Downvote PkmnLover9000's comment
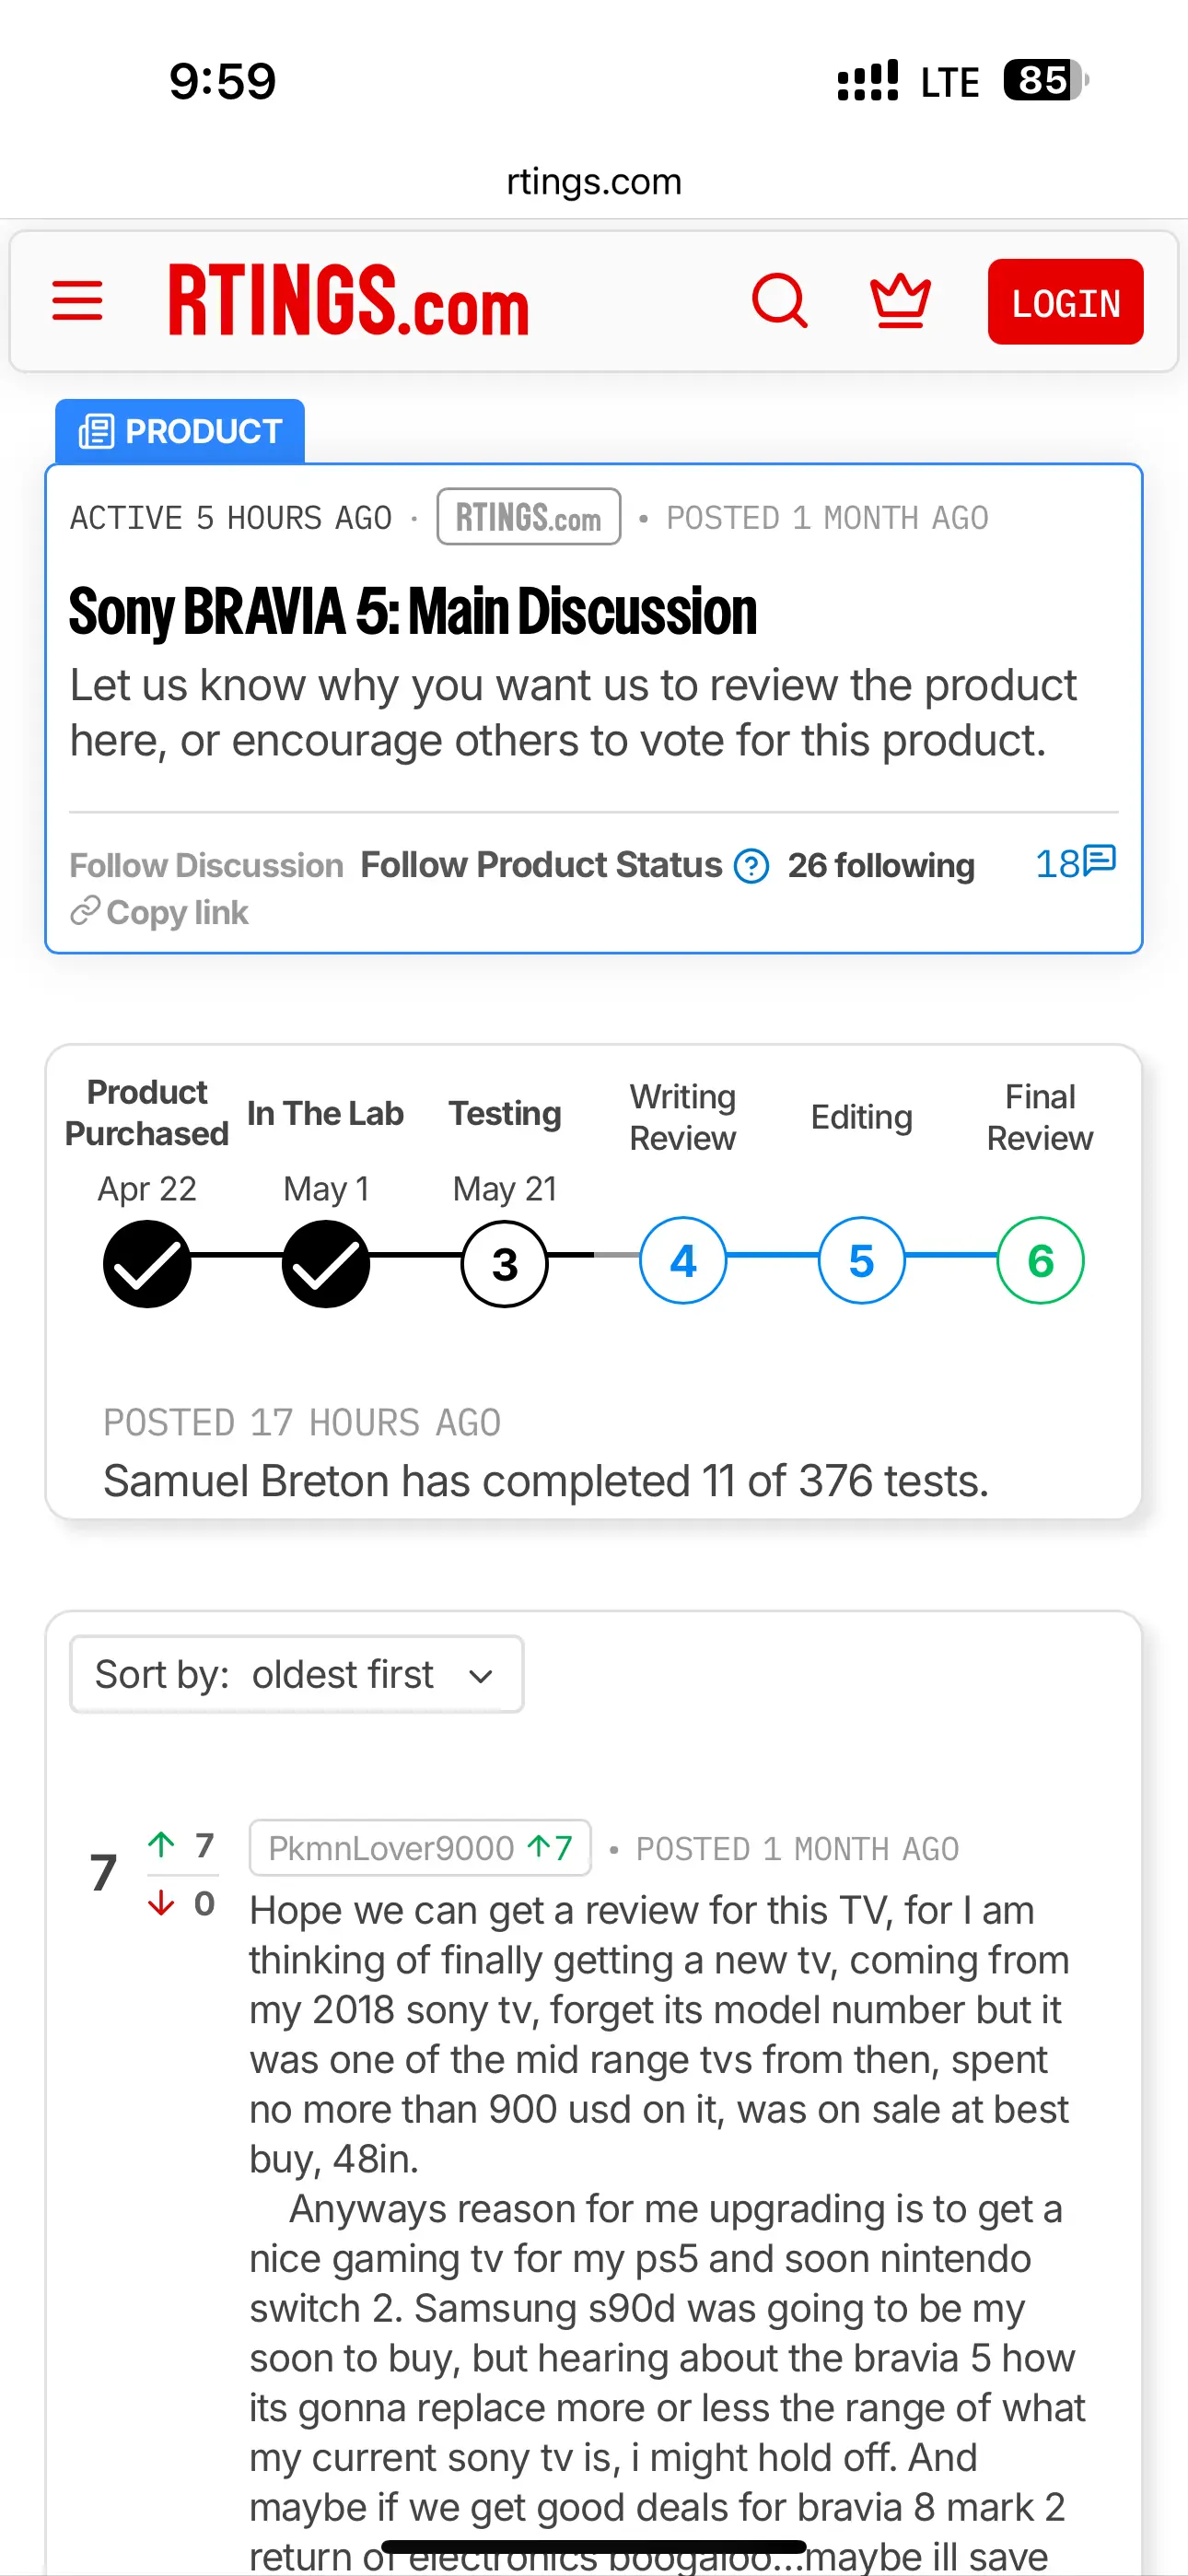 point(161,1903)
